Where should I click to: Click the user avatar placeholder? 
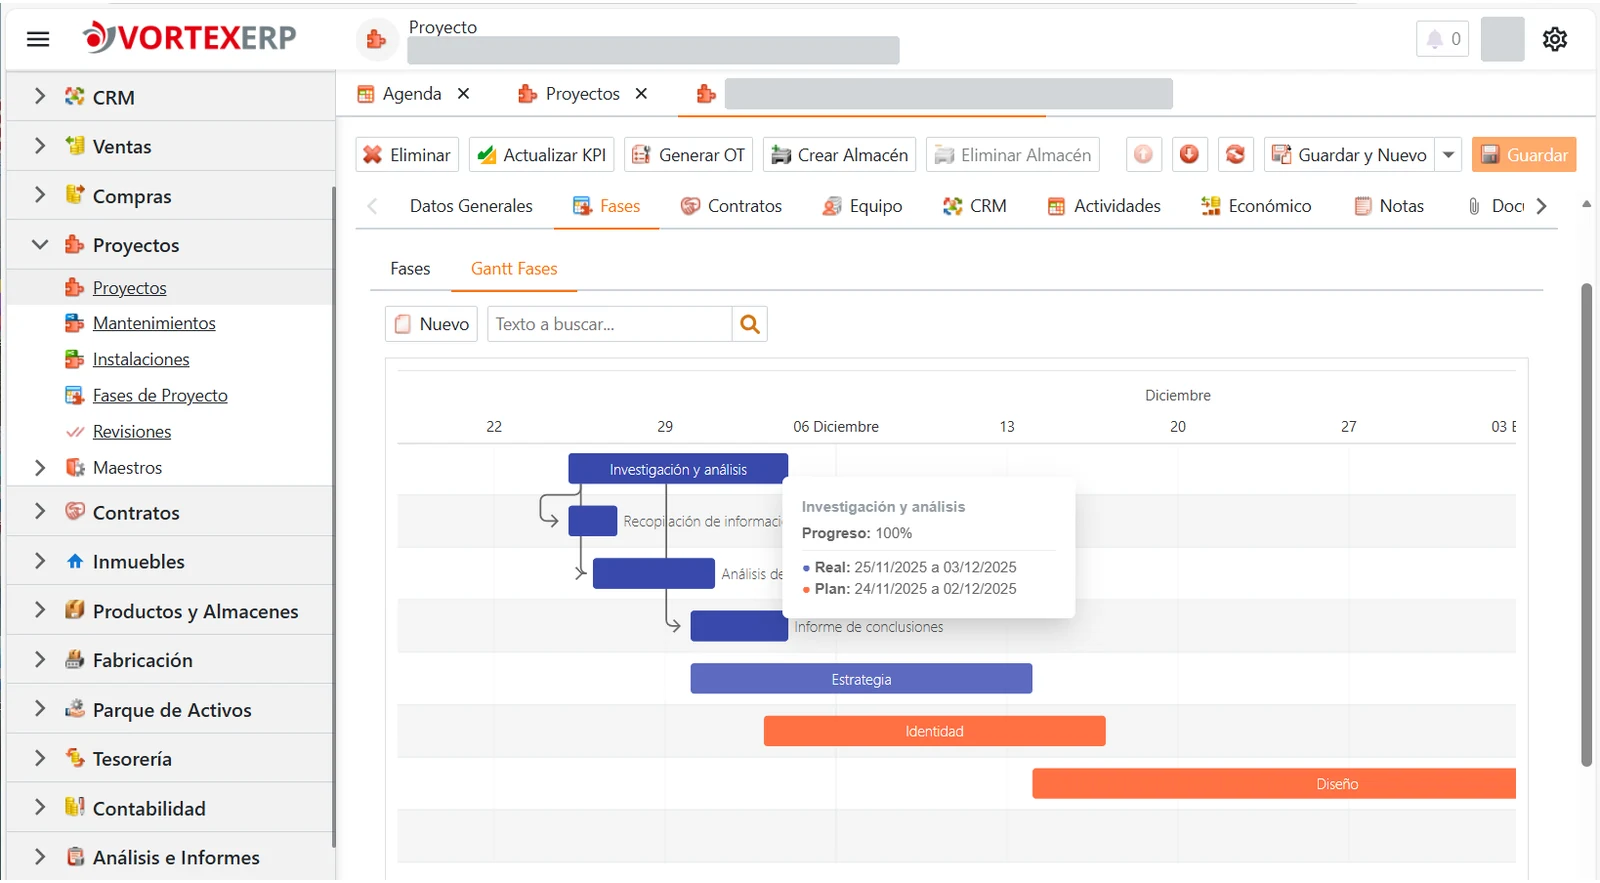pyautogui.click(x=1502, y=39)
